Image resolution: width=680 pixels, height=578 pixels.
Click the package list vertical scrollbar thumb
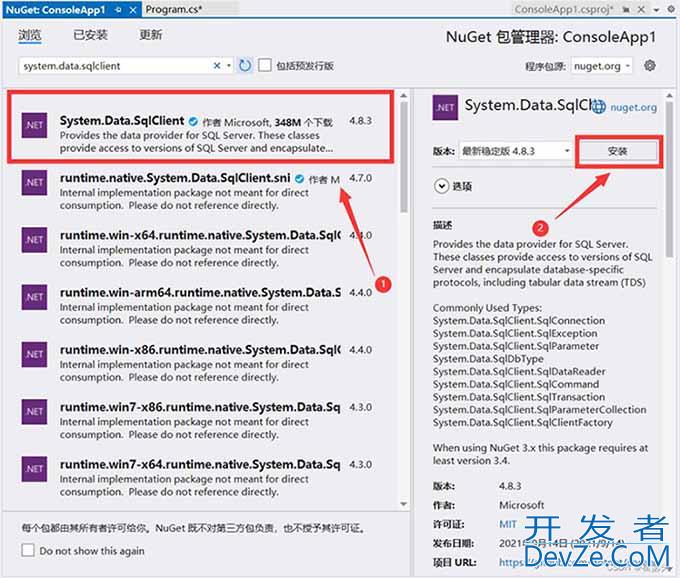click(404, 157)
